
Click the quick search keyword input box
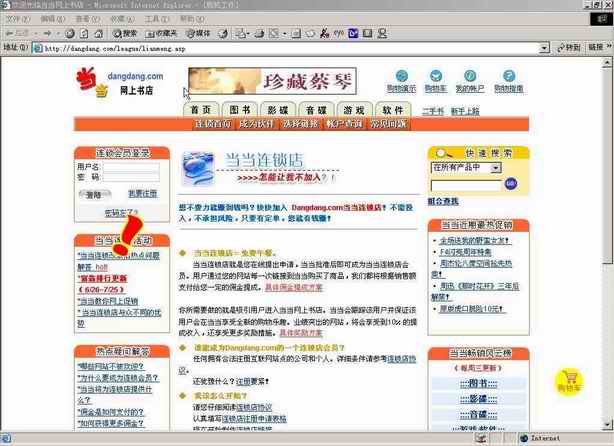click(466, 185)
